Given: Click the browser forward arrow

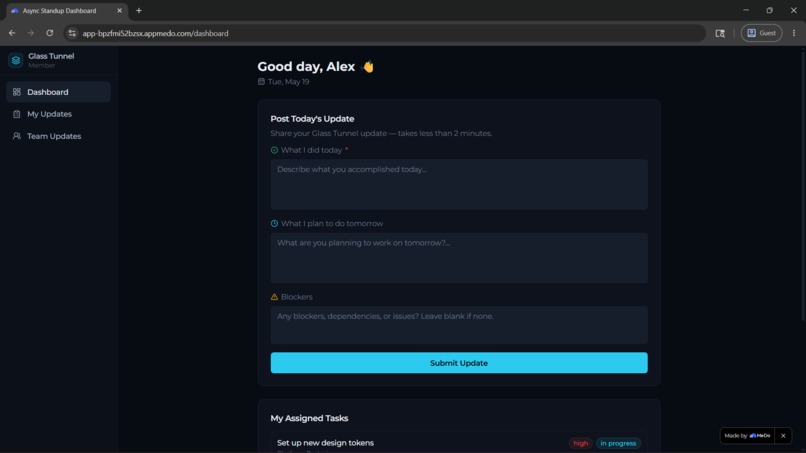Looking at the screenshot, I should click(31, 33).
